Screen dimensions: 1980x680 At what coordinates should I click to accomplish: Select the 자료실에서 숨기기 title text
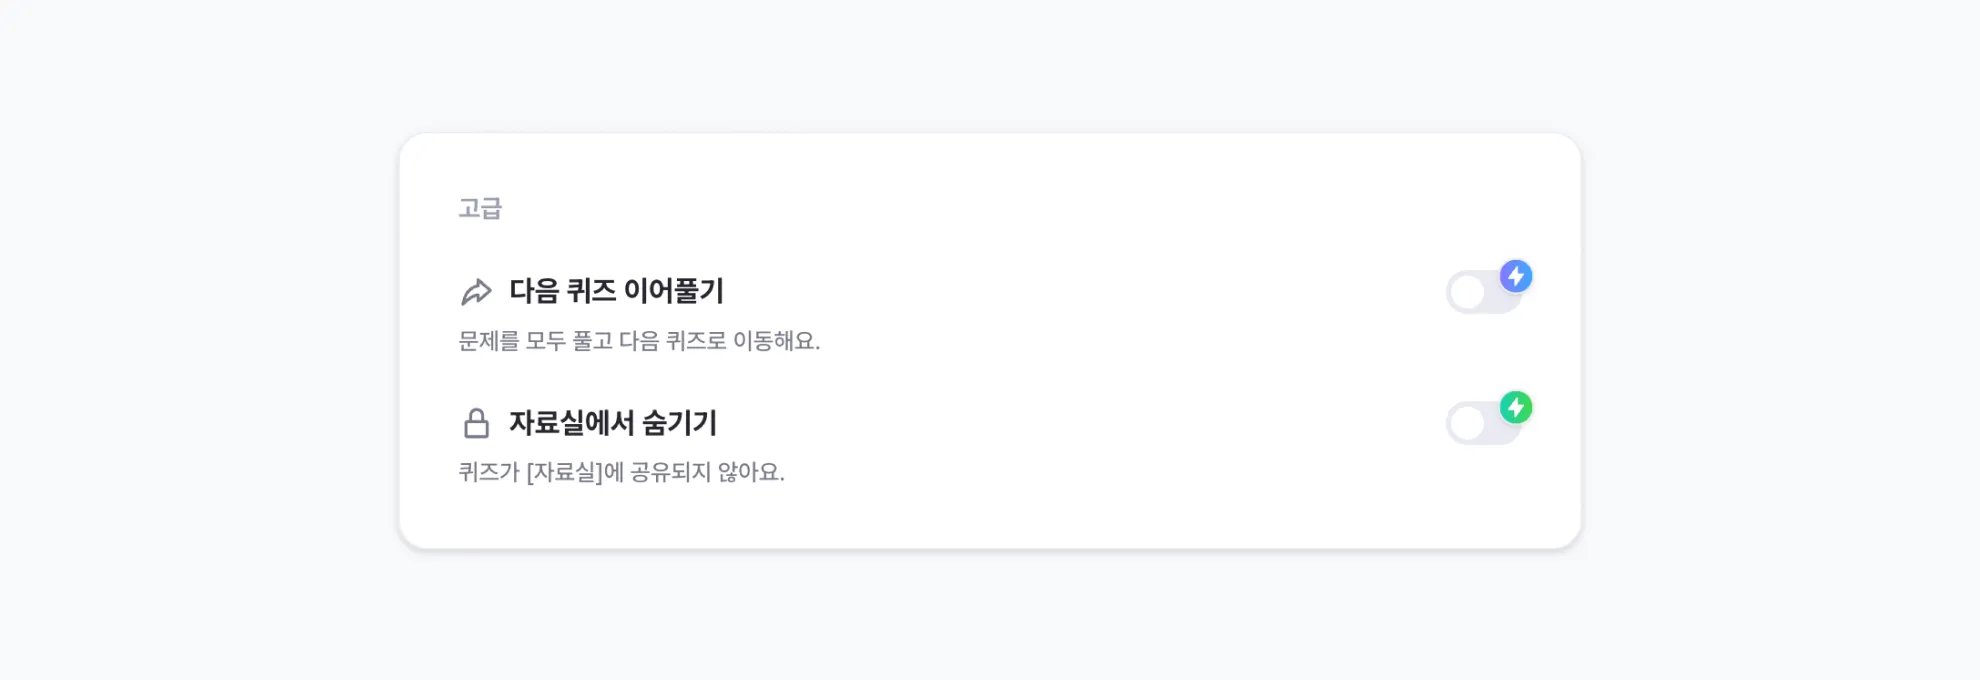(x=613, y=423)
